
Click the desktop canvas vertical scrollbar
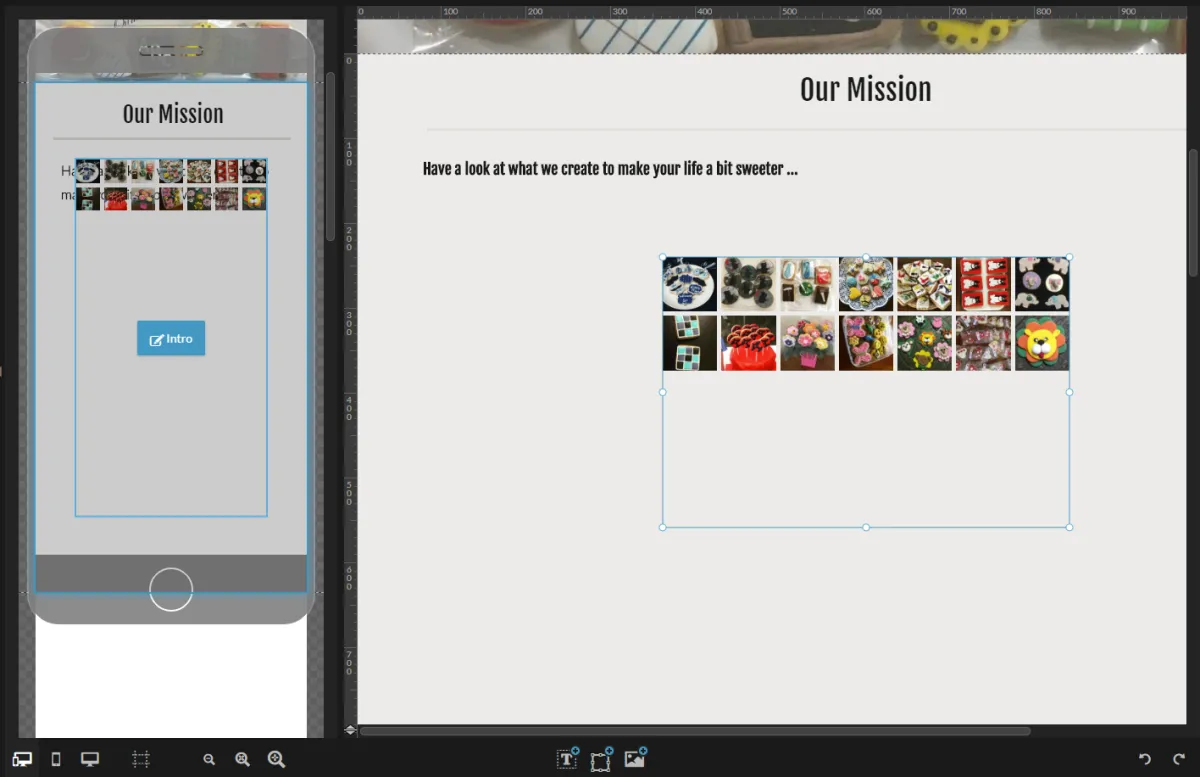pos(1193,213)
